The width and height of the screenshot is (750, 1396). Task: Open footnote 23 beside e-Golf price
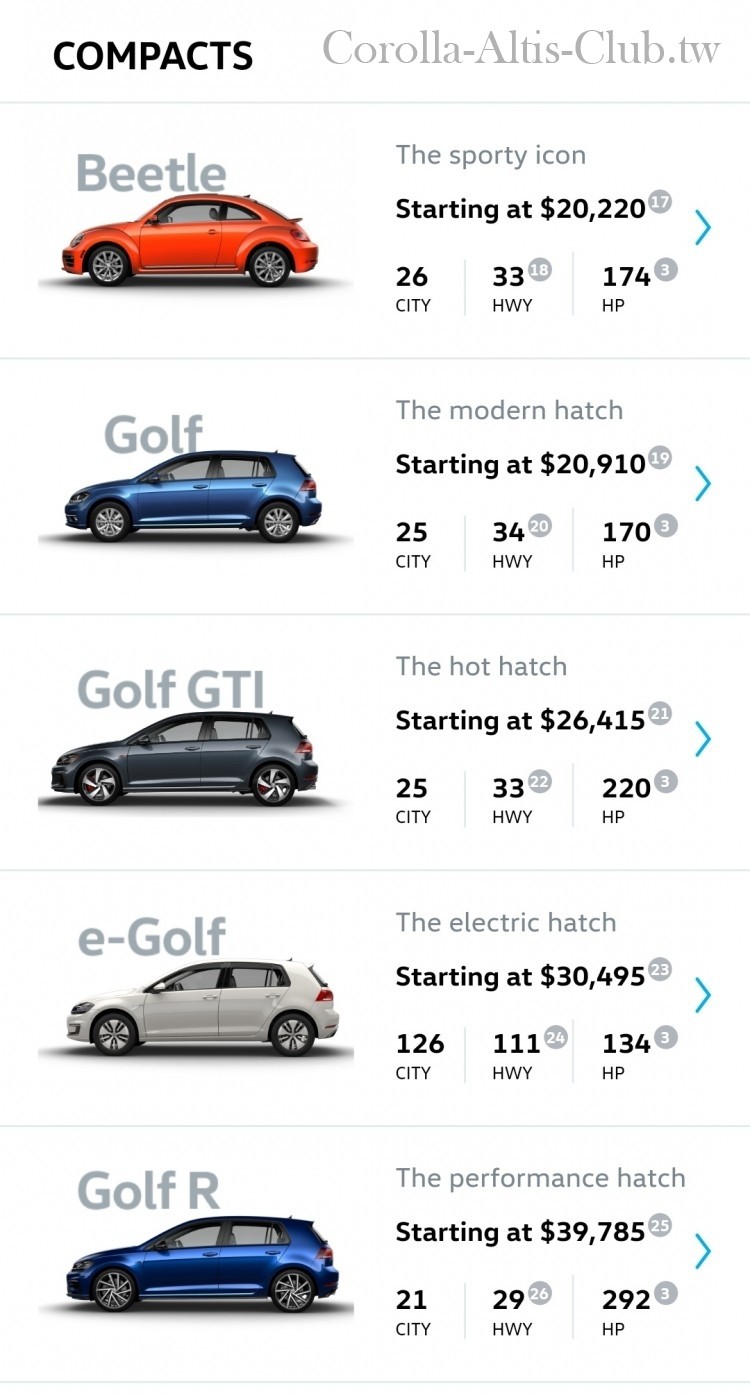click(660, 969)
